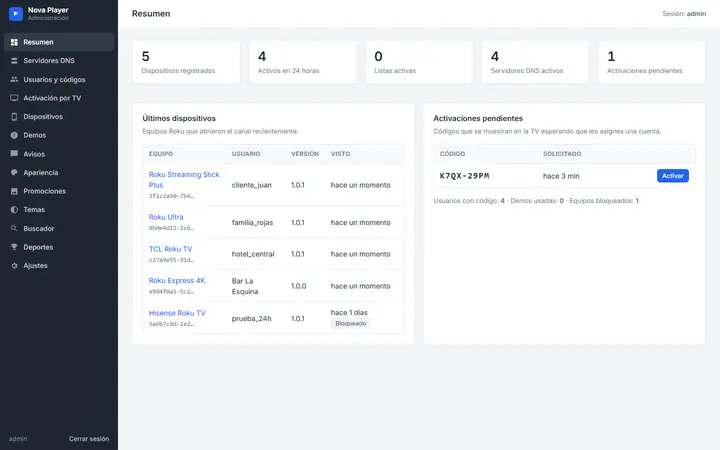Image resolution: width=720 pixels, height=450 pixels.
Task: Click the Listas activas stat card
Action: point(419,62)
